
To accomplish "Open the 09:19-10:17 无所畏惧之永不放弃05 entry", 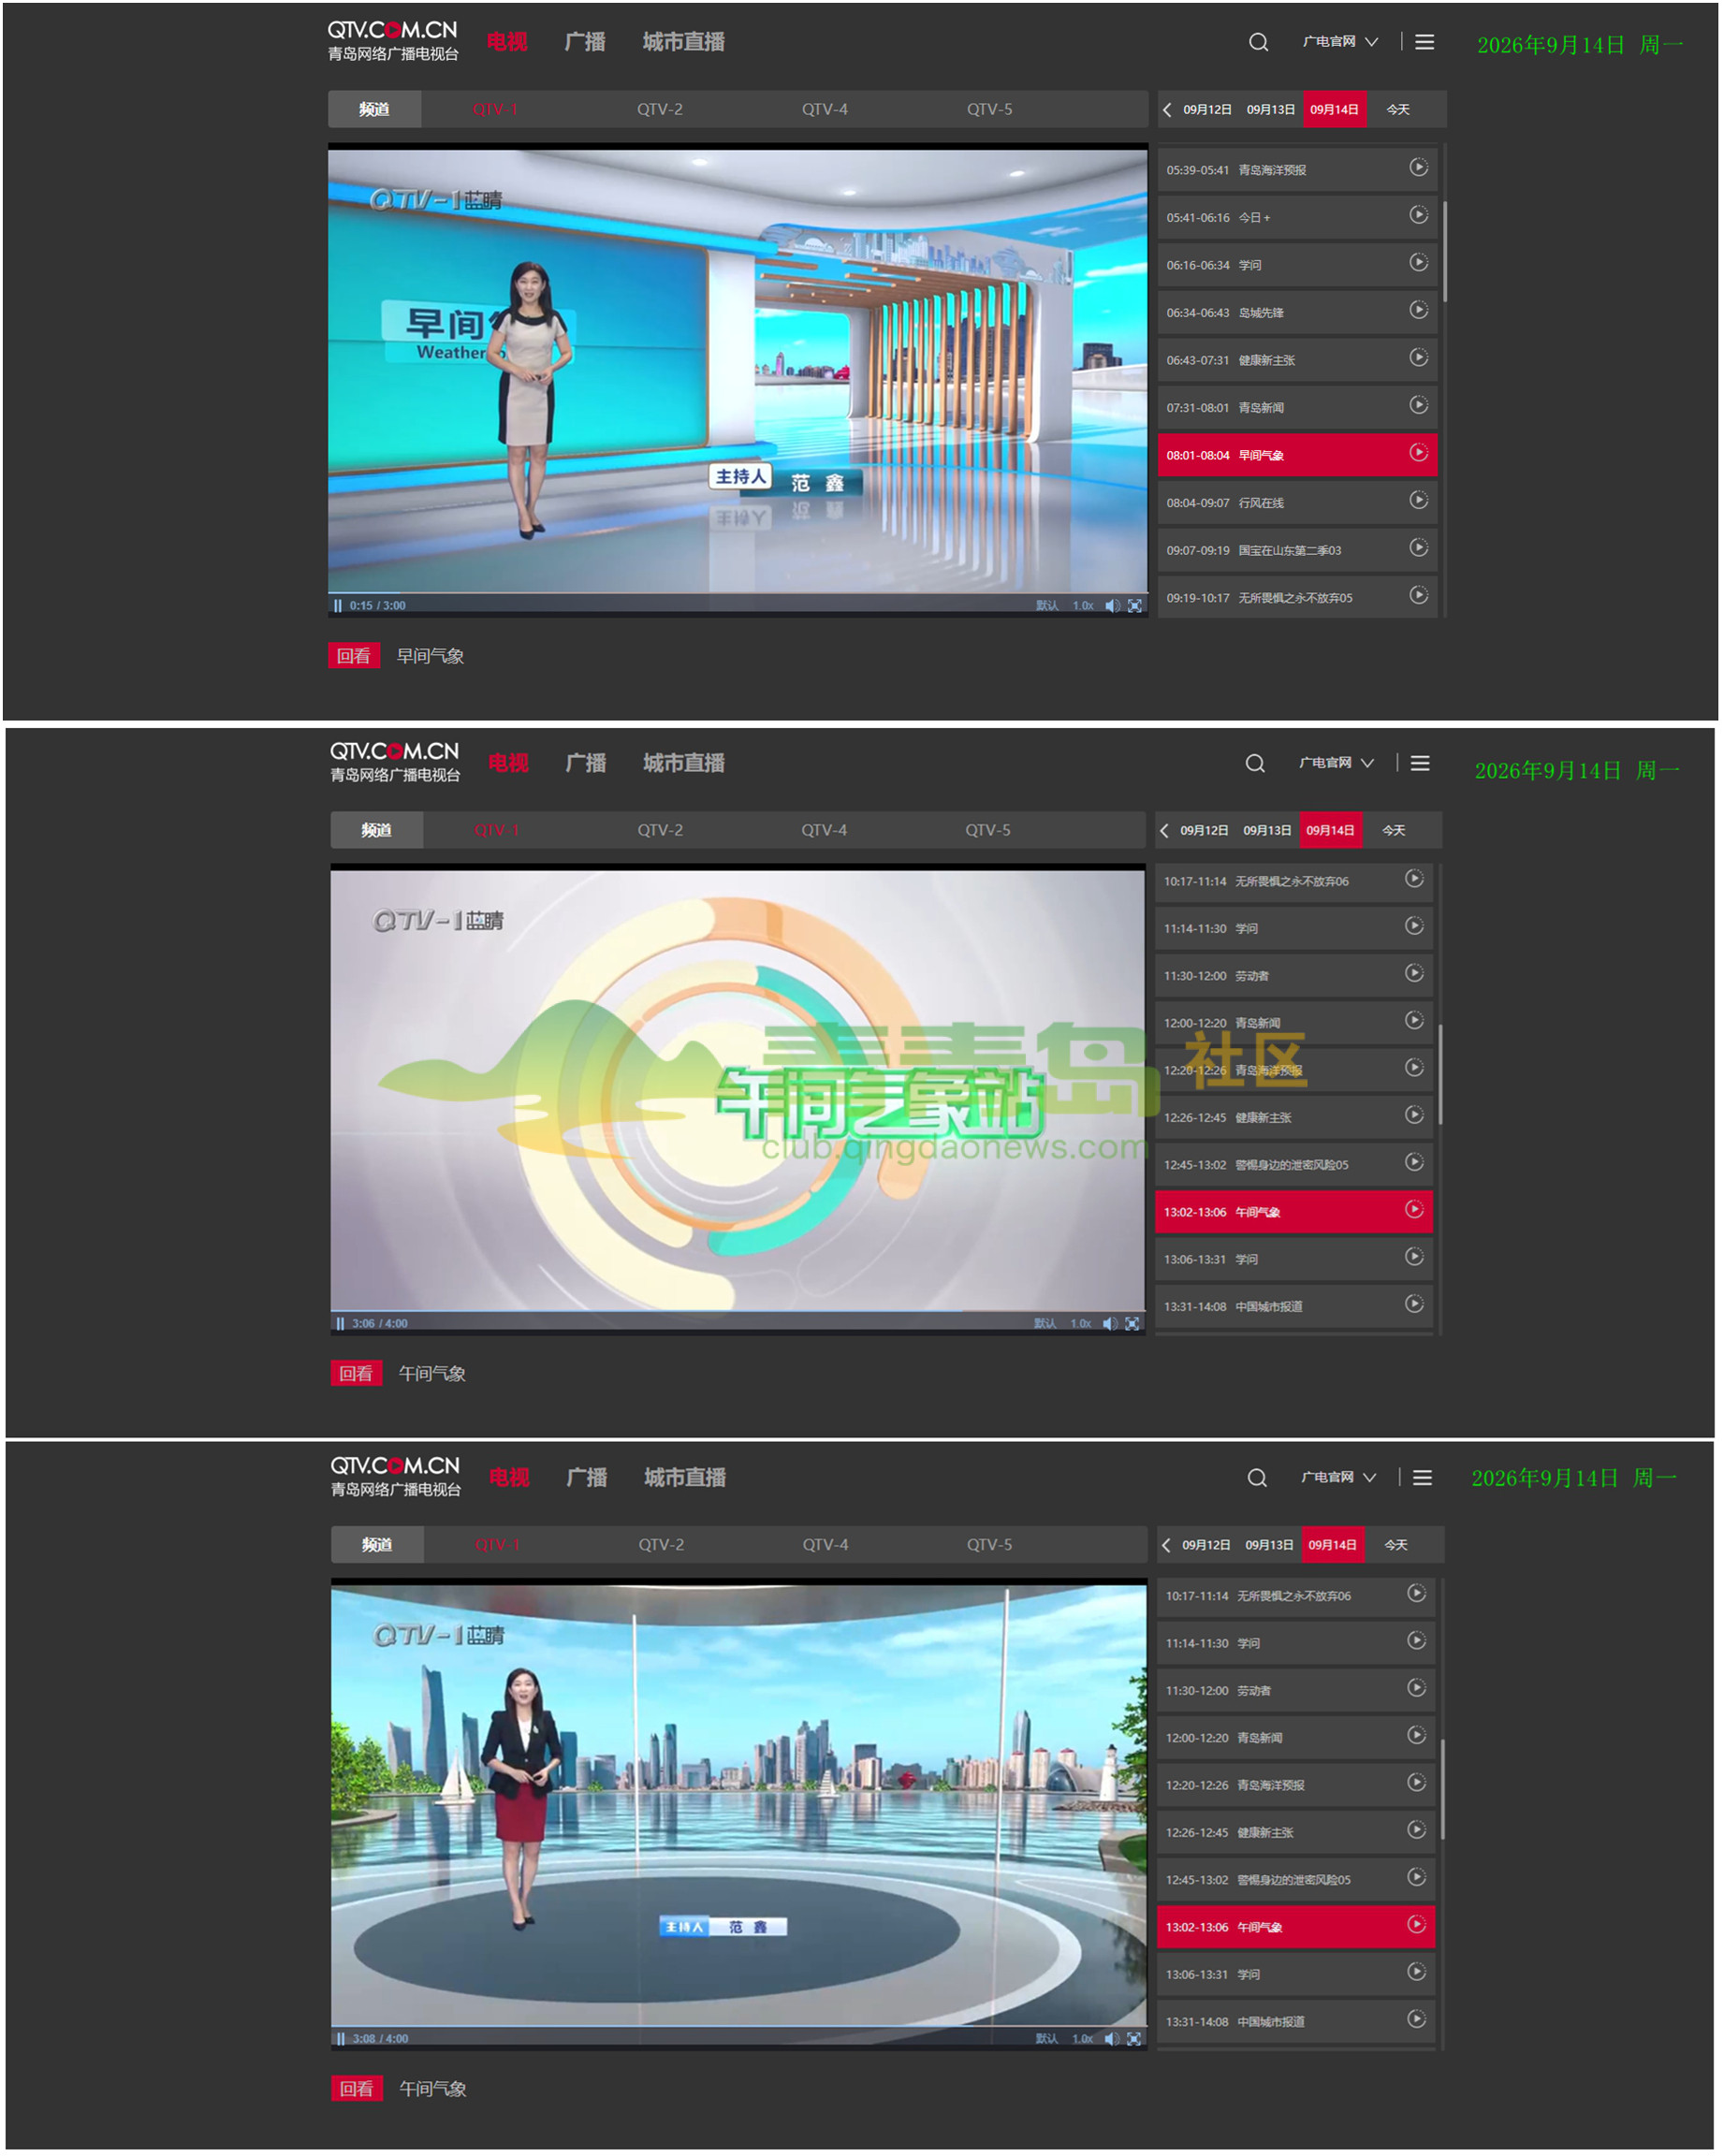I will [1297, 597].
